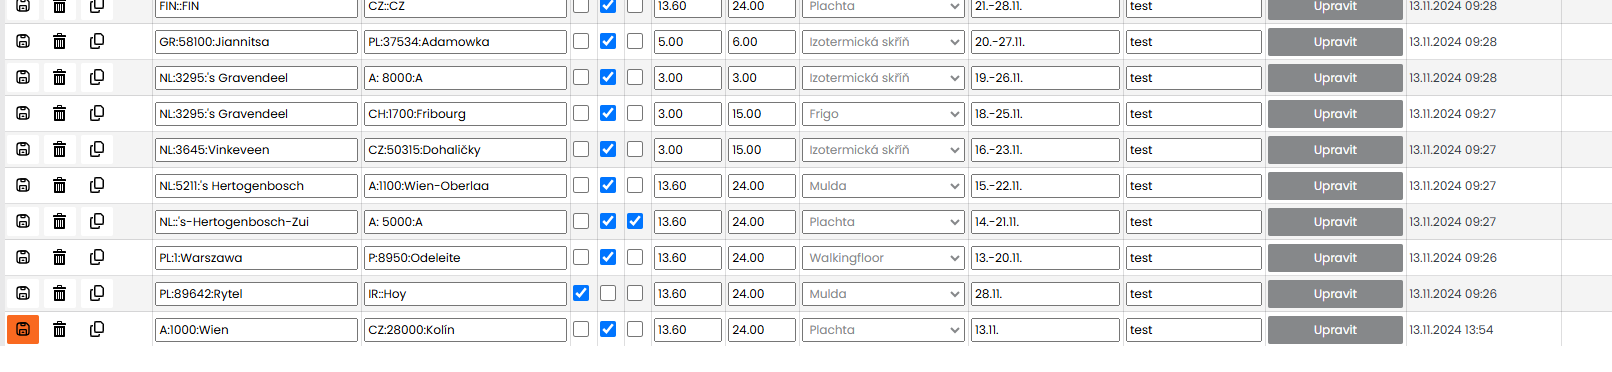The width and height of the screenshot is (1612, 372).
Task: Uncheck the first checkbox in PL:89642:Rytel row
Action: click(581, 293)
